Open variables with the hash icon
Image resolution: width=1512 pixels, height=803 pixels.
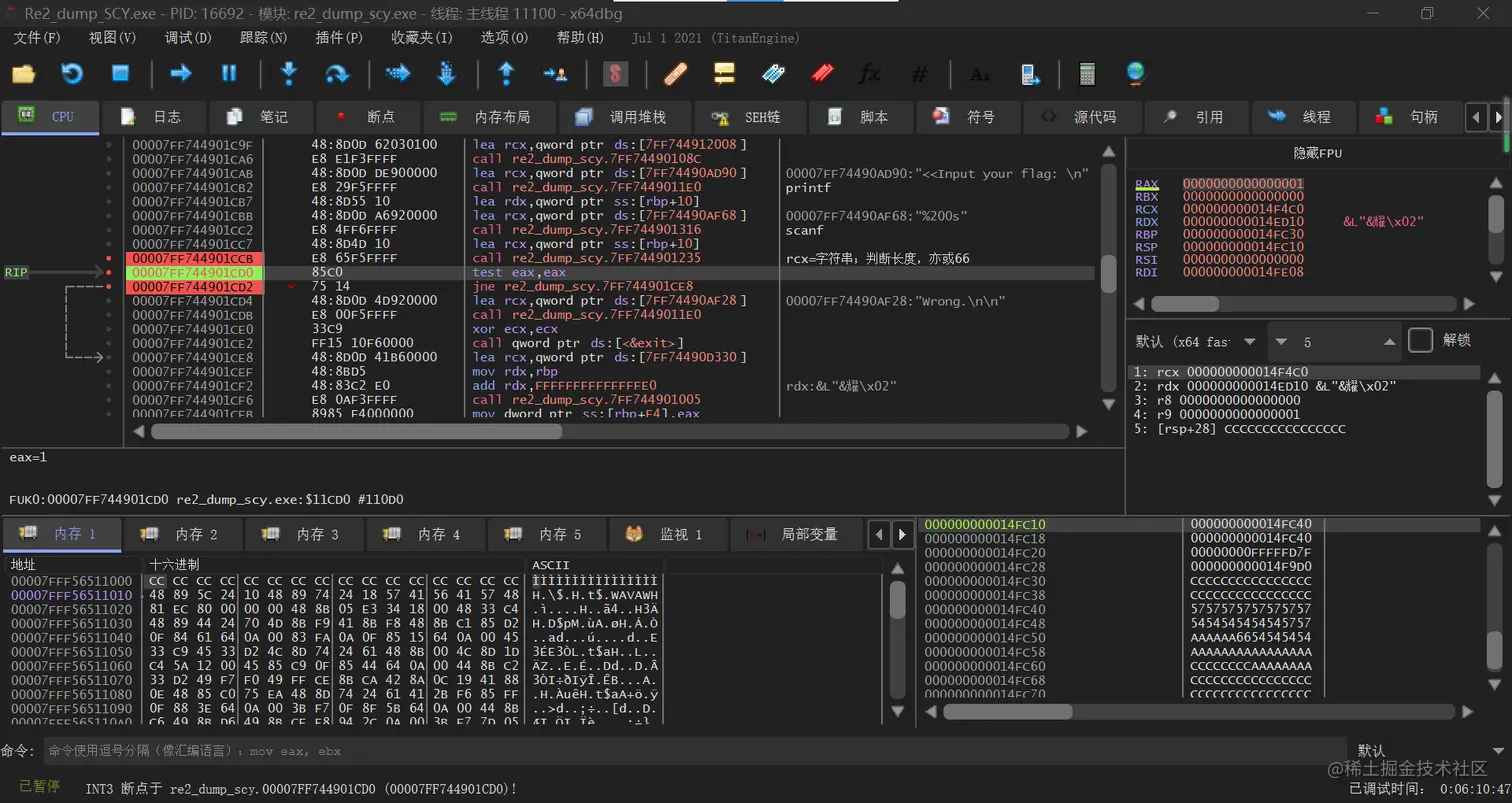click(x=920, y=74)
